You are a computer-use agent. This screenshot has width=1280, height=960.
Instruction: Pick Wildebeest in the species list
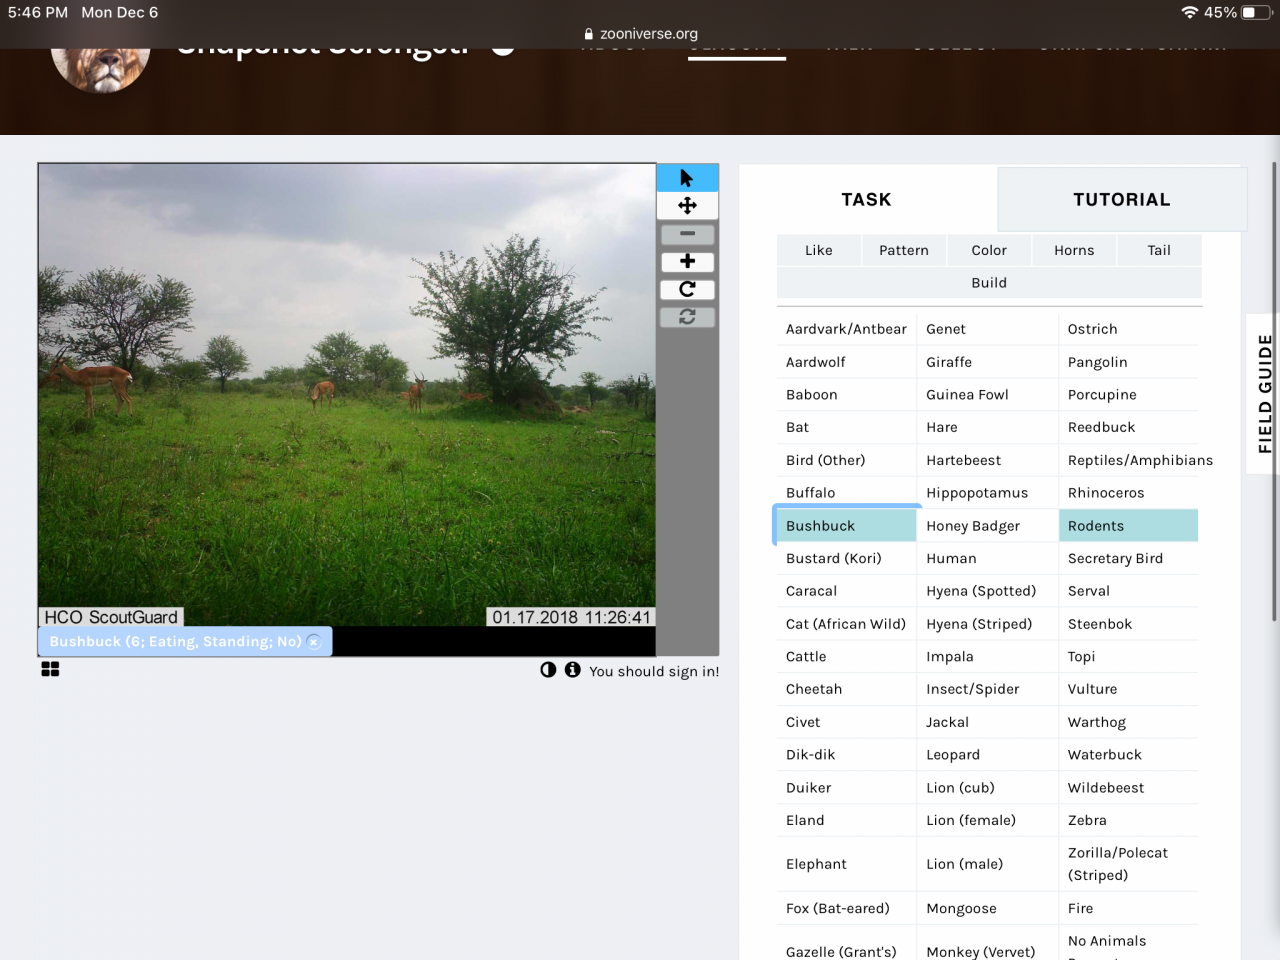click(1128, 788)
